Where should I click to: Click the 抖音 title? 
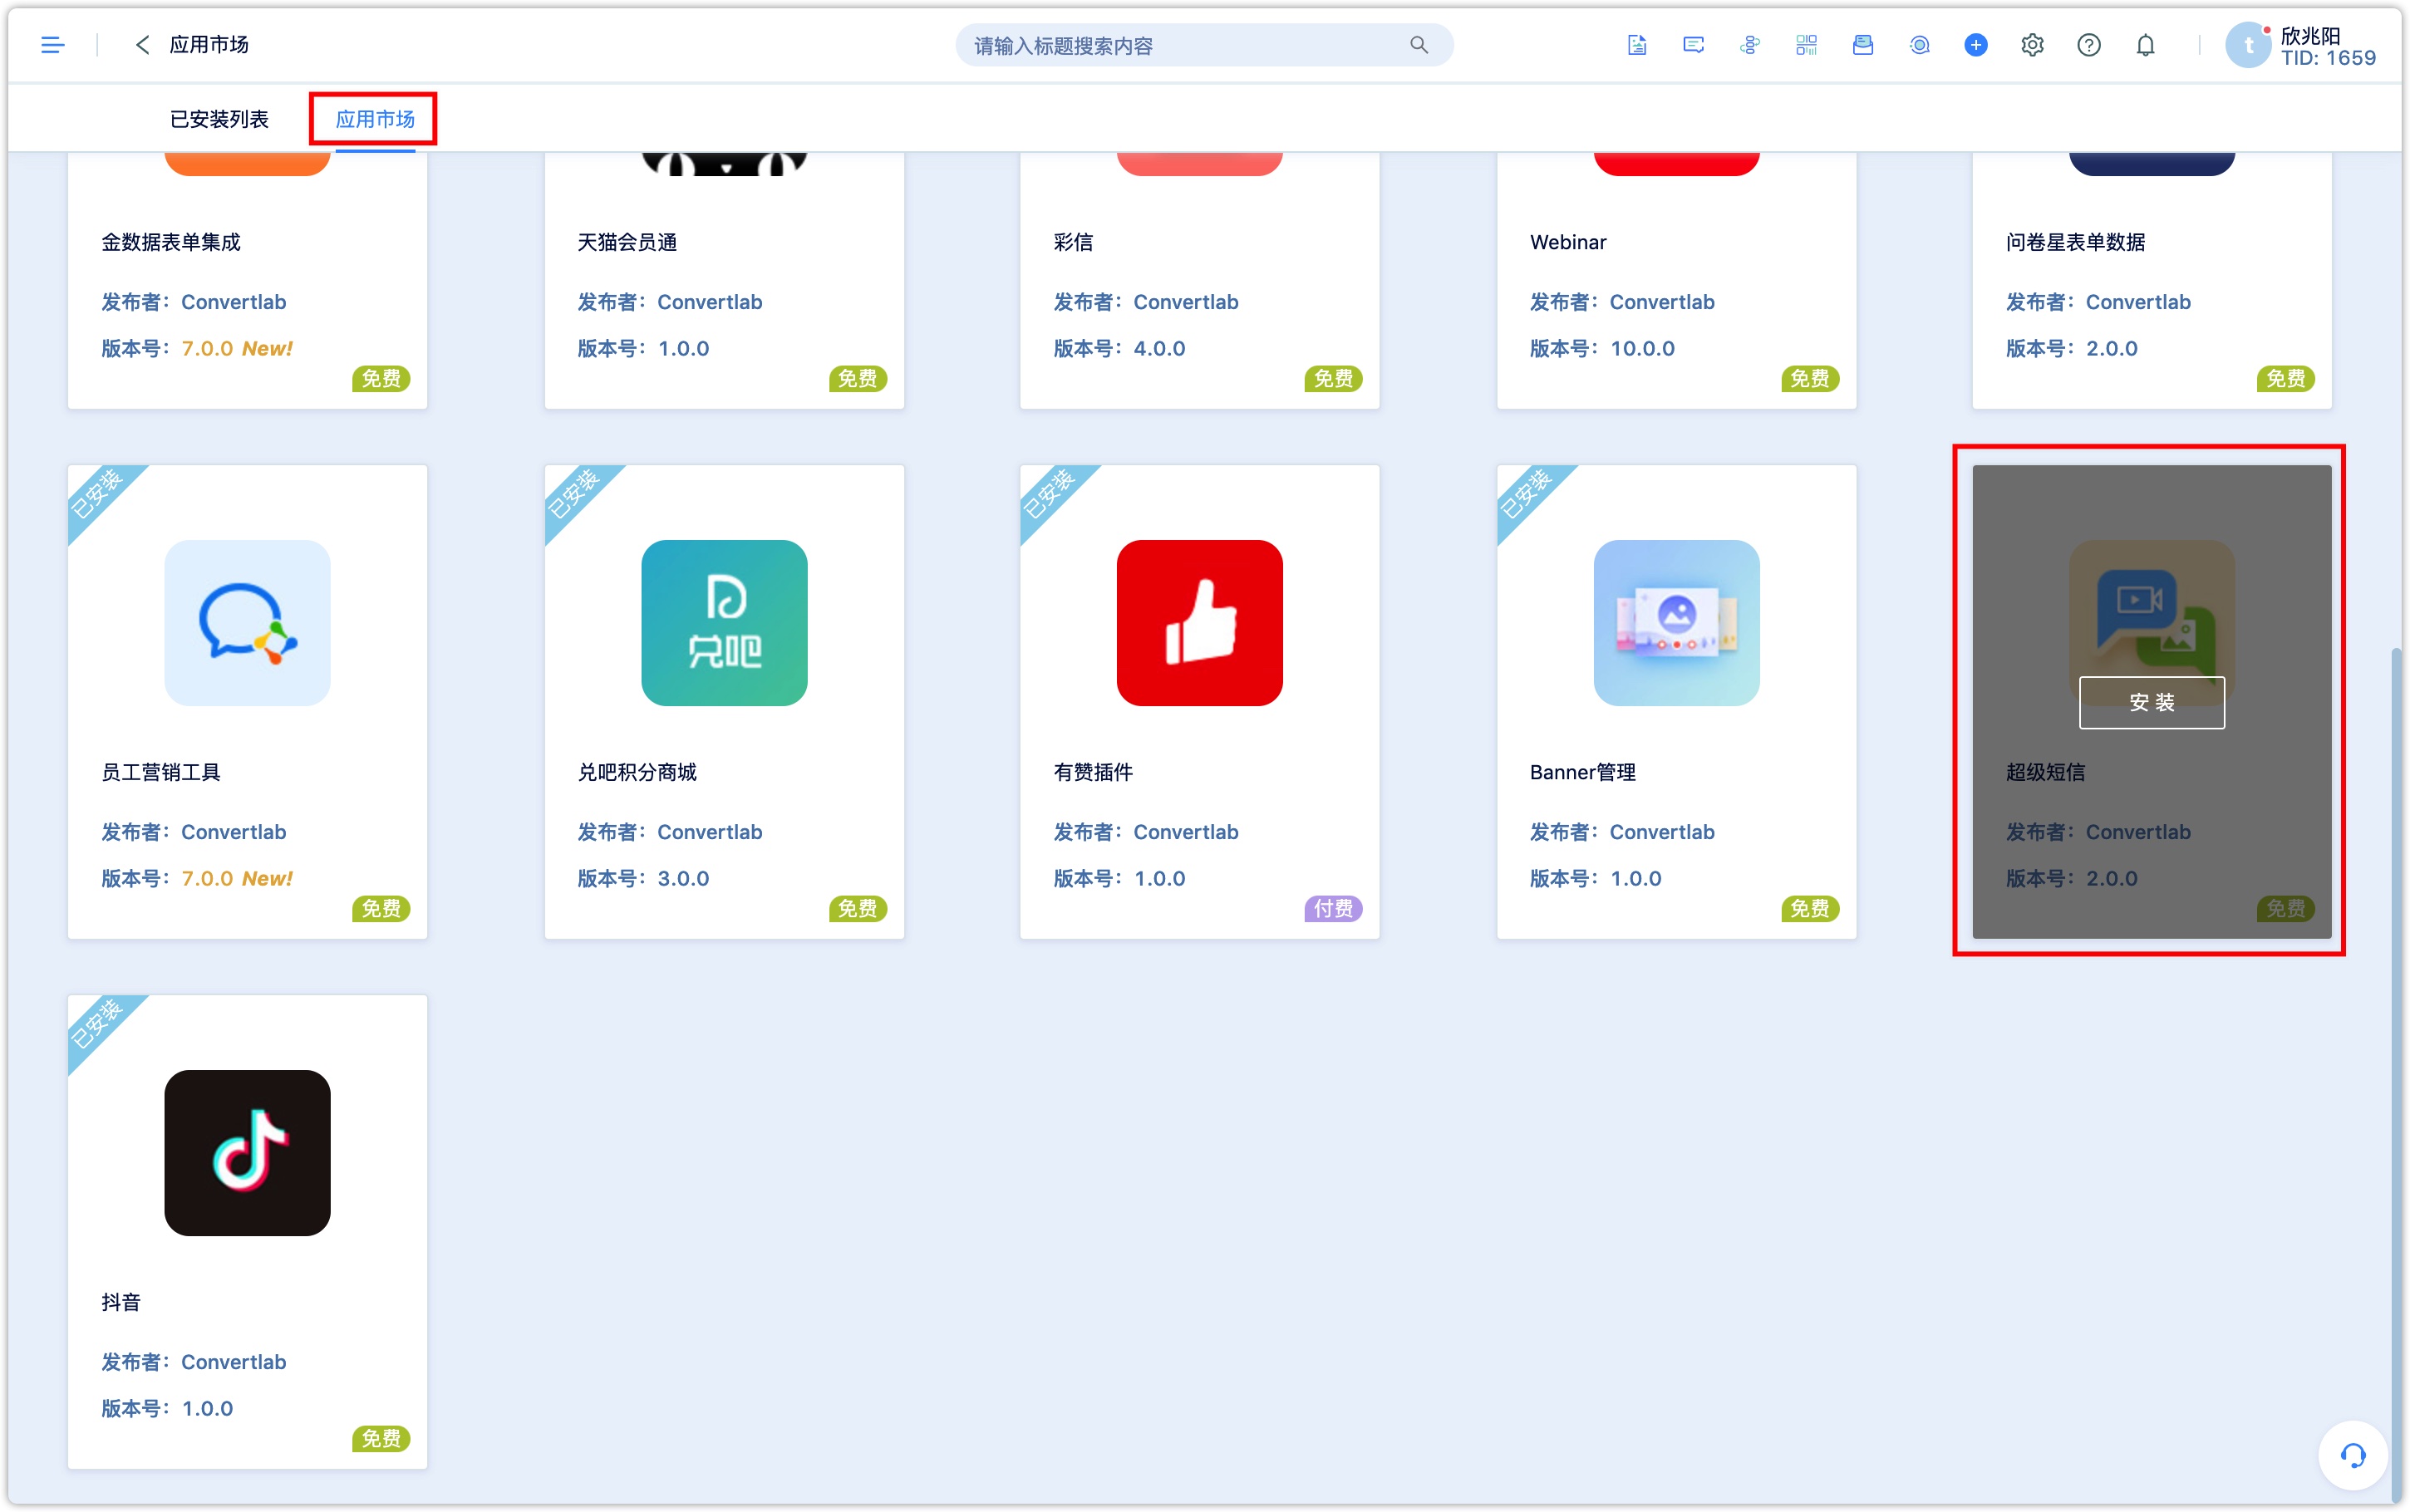click(121, 1302)
